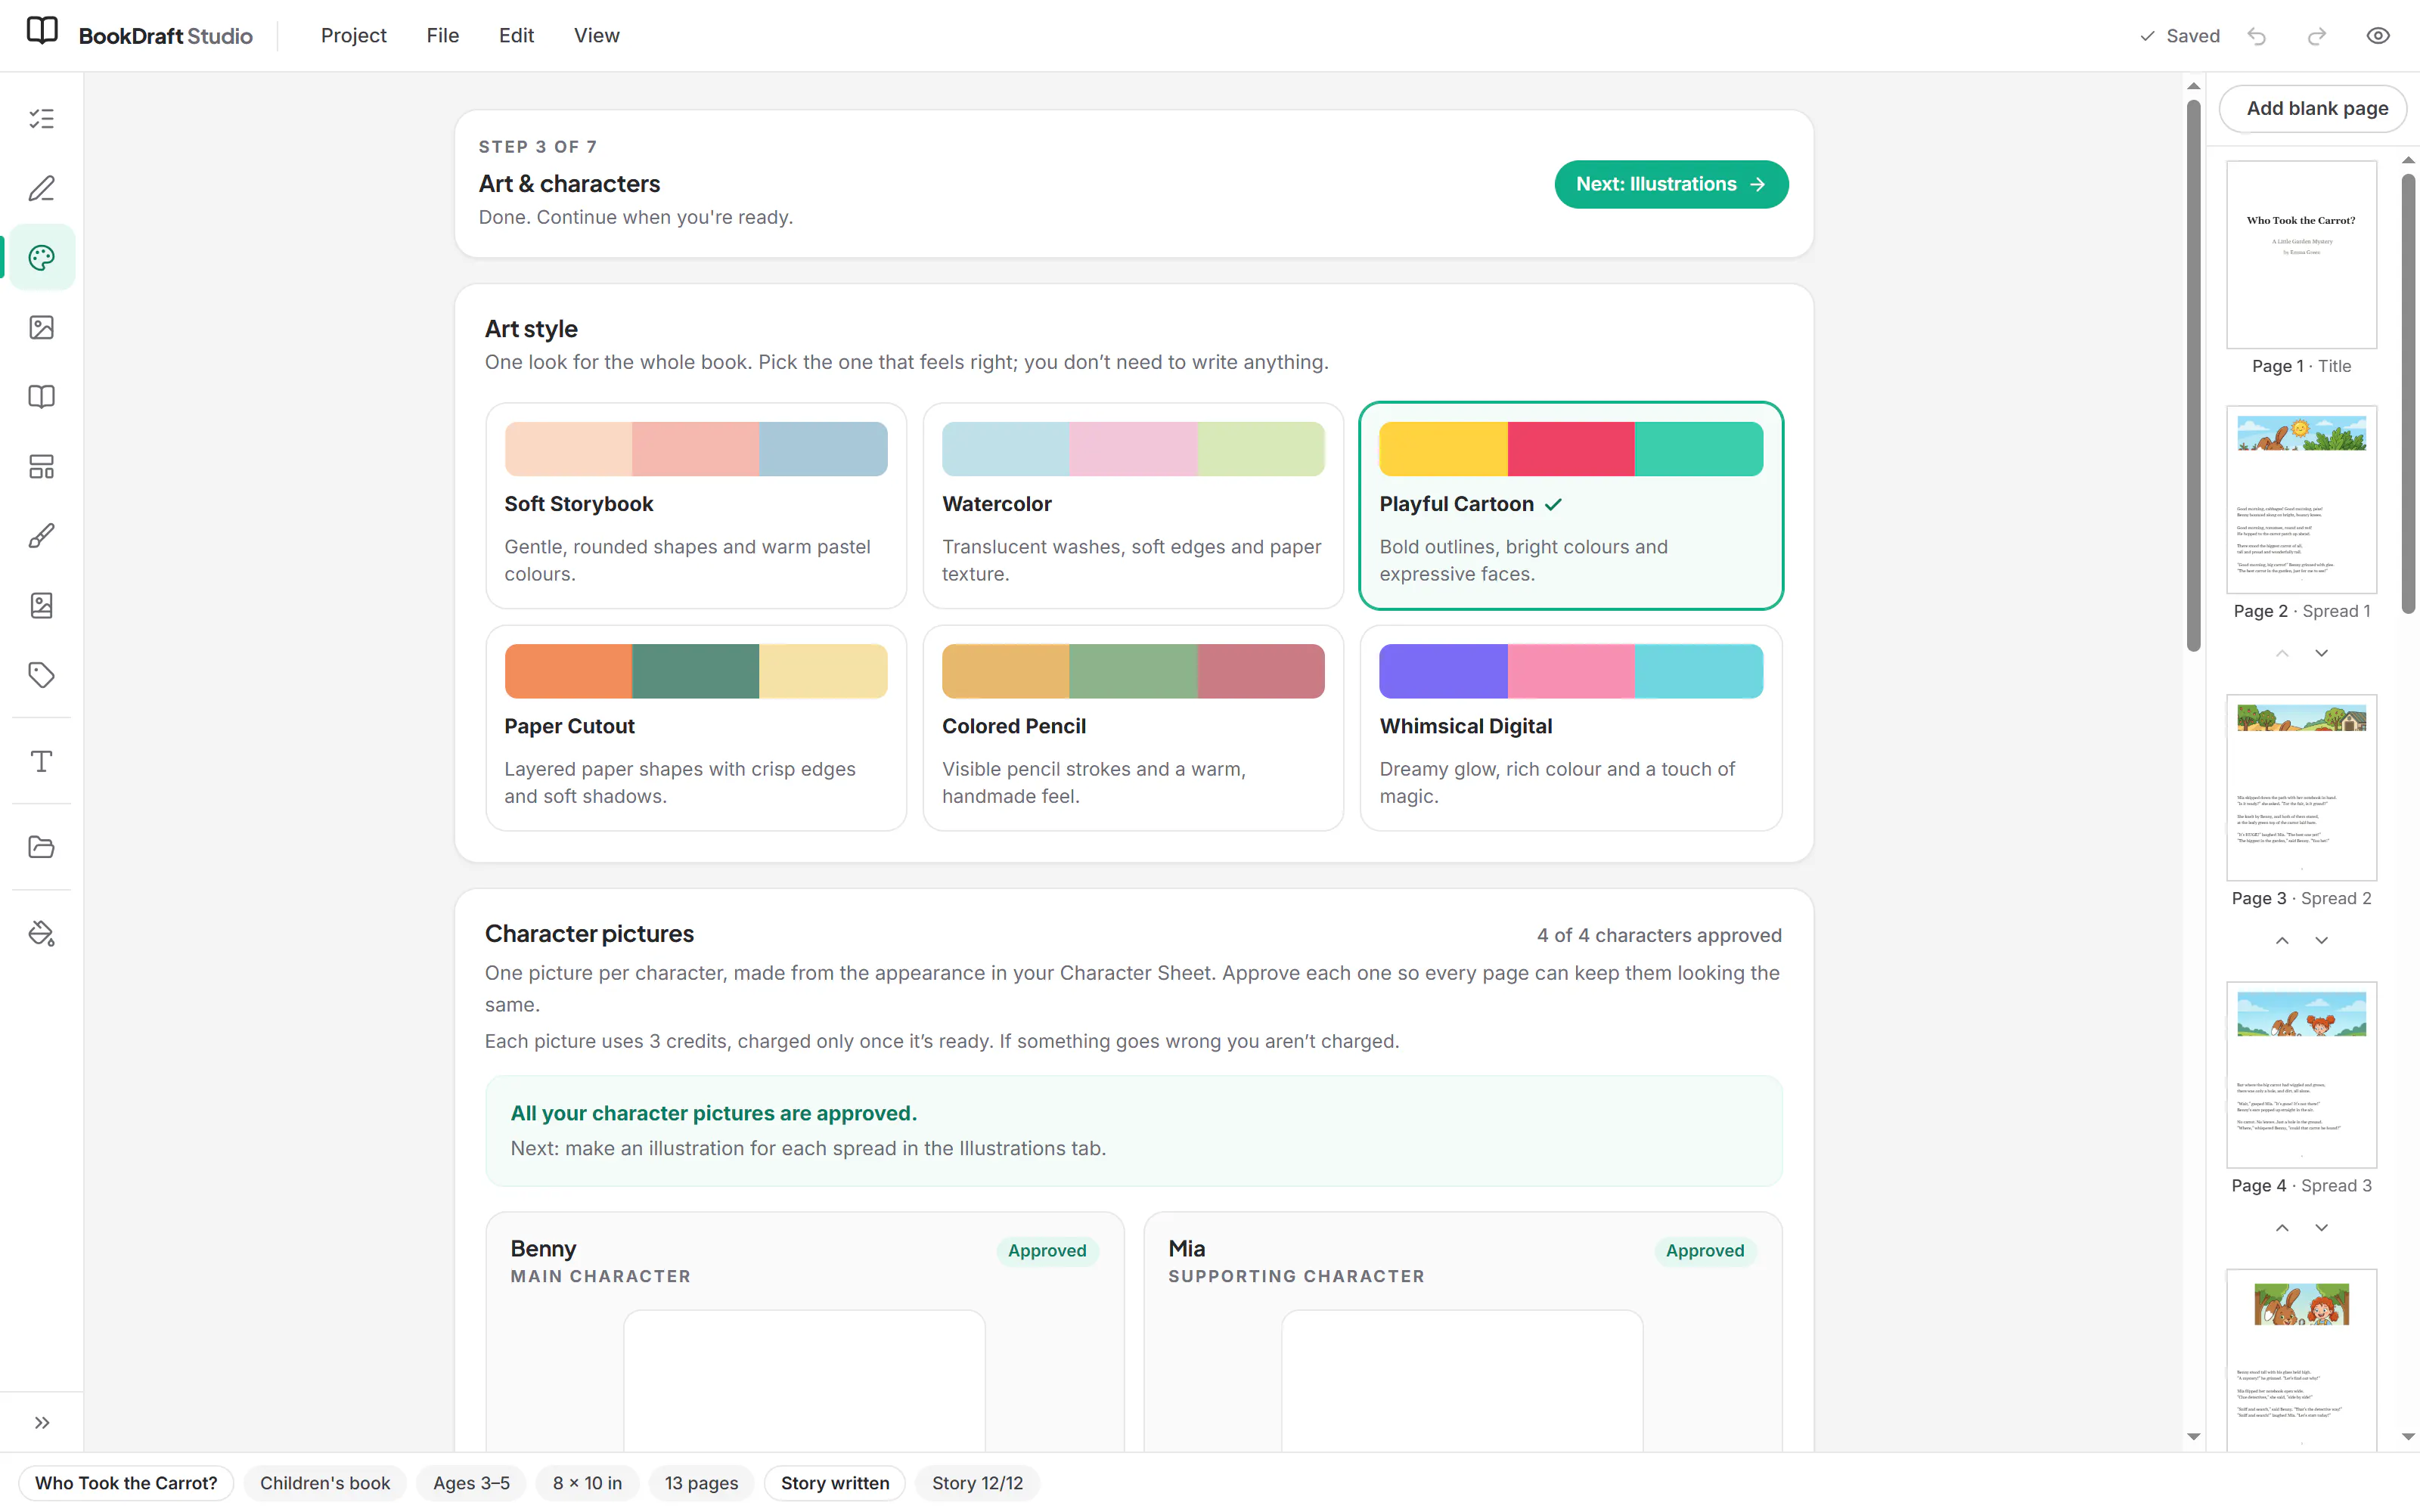Open the folder icon in the sidebar
2420x1512 pixels.
(x=41, y=847)
